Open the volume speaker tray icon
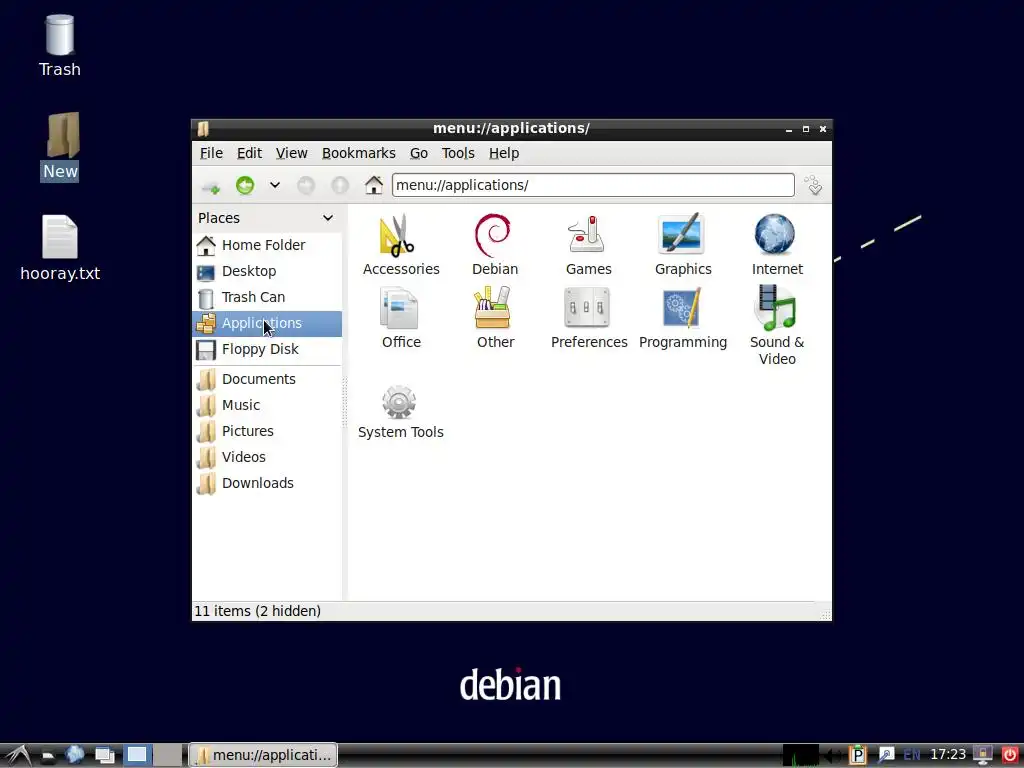 point(834,756)
